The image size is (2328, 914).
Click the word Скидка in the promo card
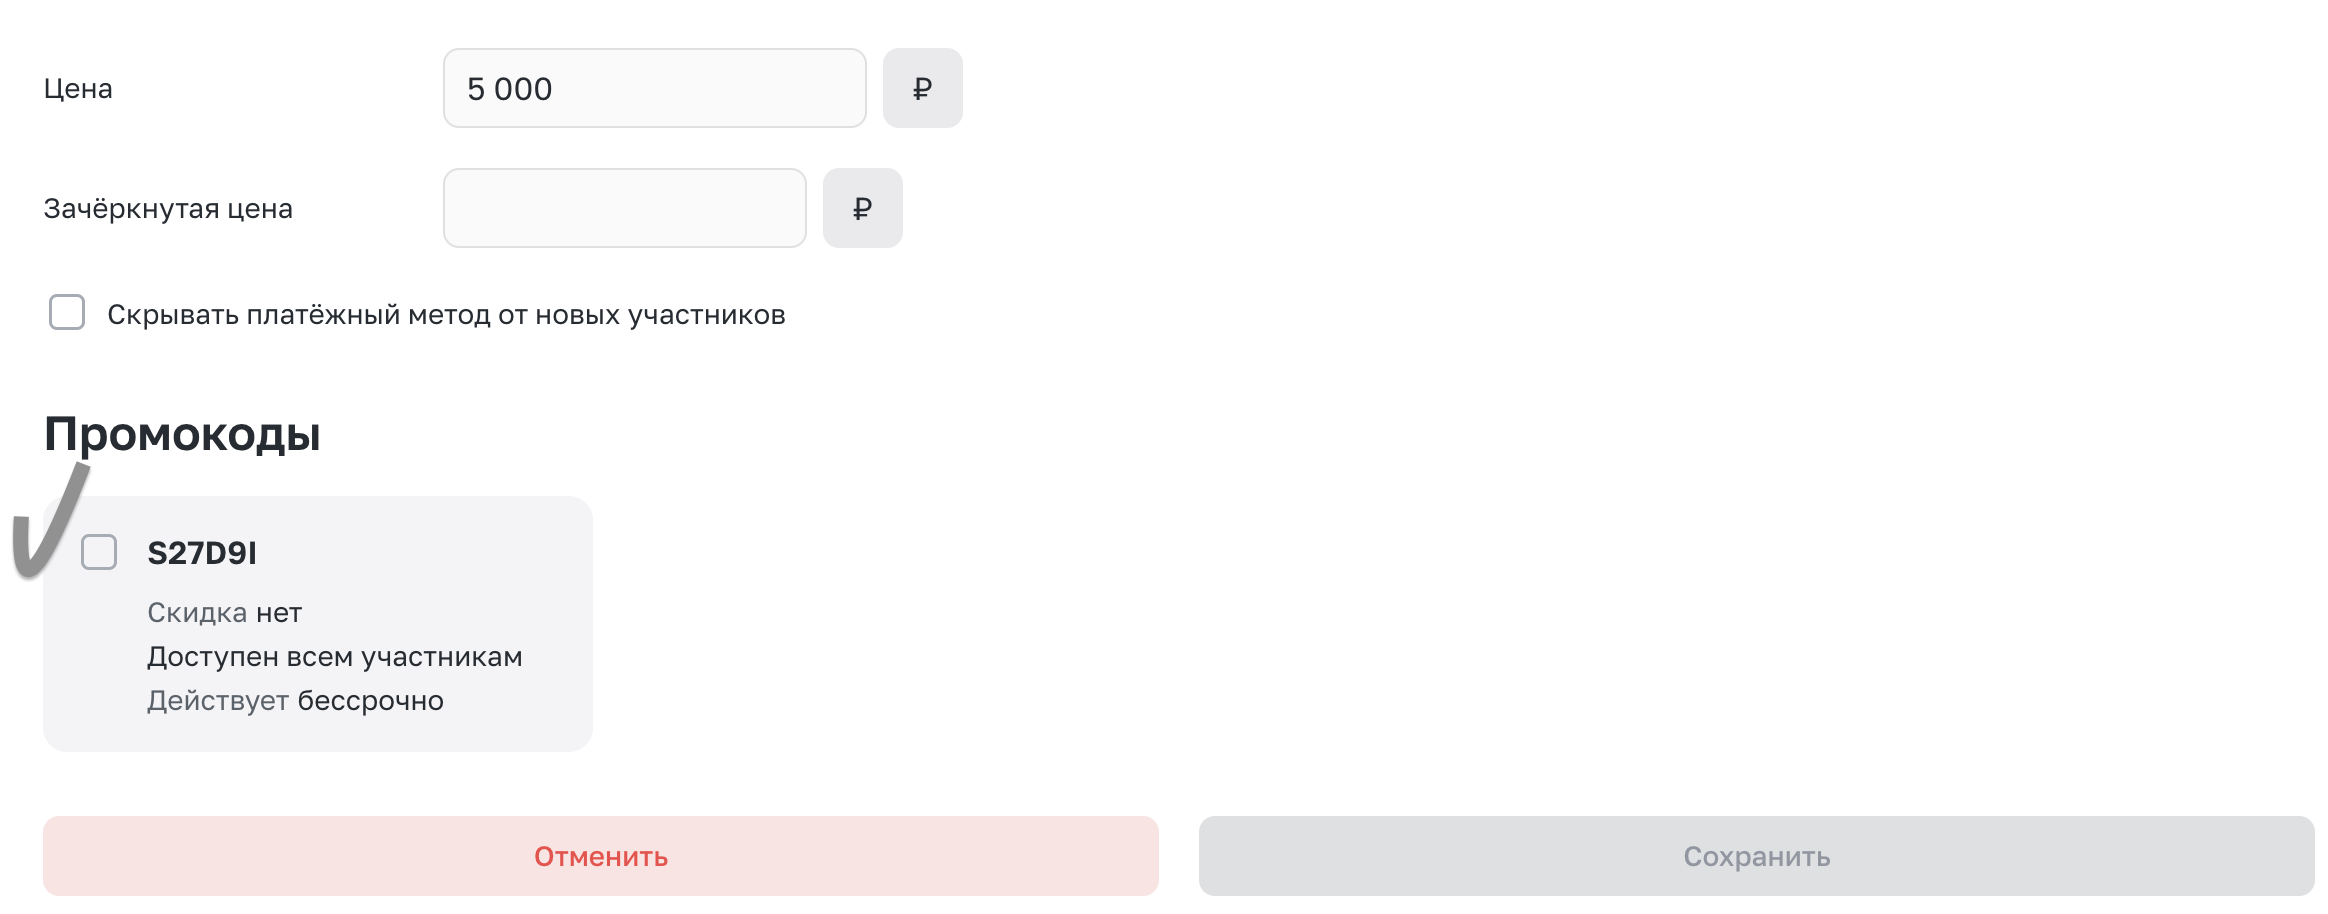click(197, 613)
